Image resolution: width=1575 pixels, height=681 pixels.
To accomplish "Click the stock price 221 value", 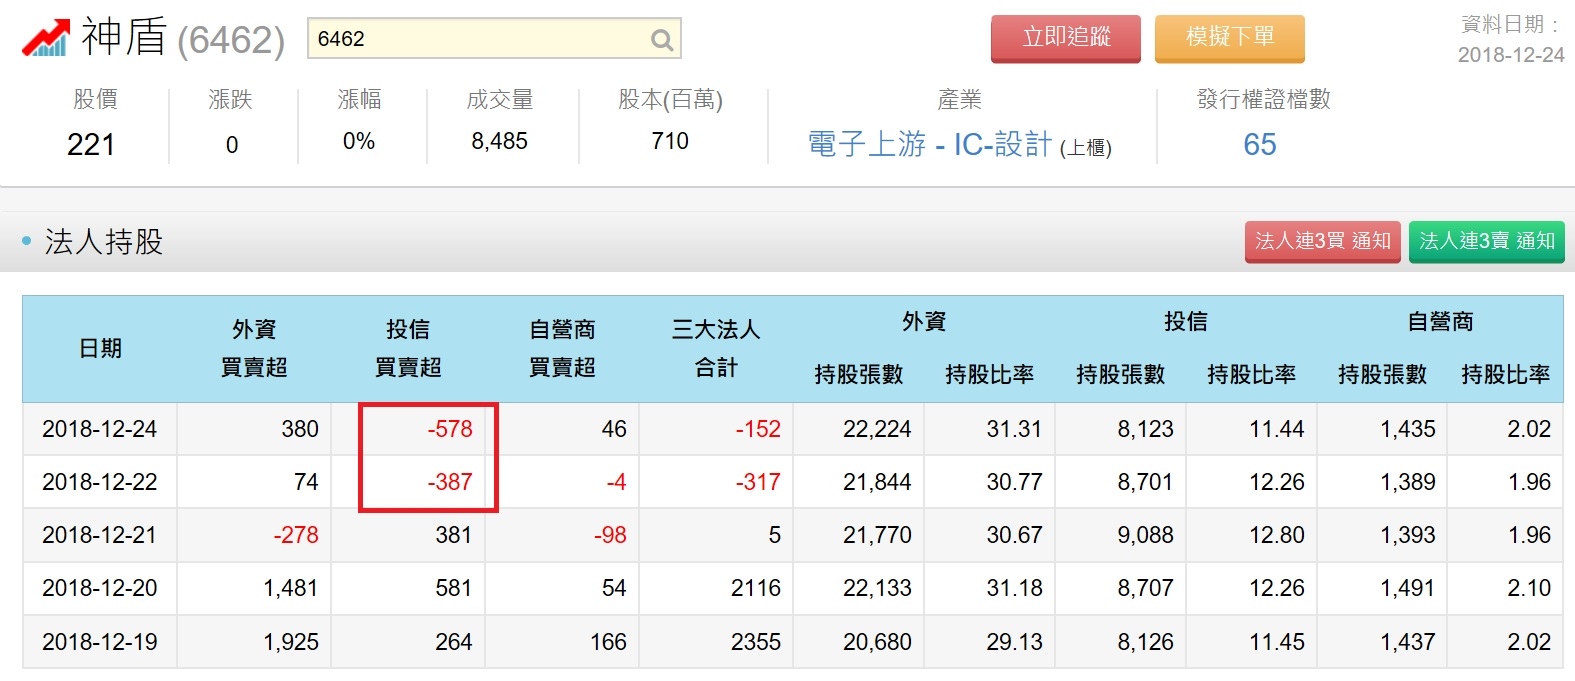I will click(x=91, y=145).
